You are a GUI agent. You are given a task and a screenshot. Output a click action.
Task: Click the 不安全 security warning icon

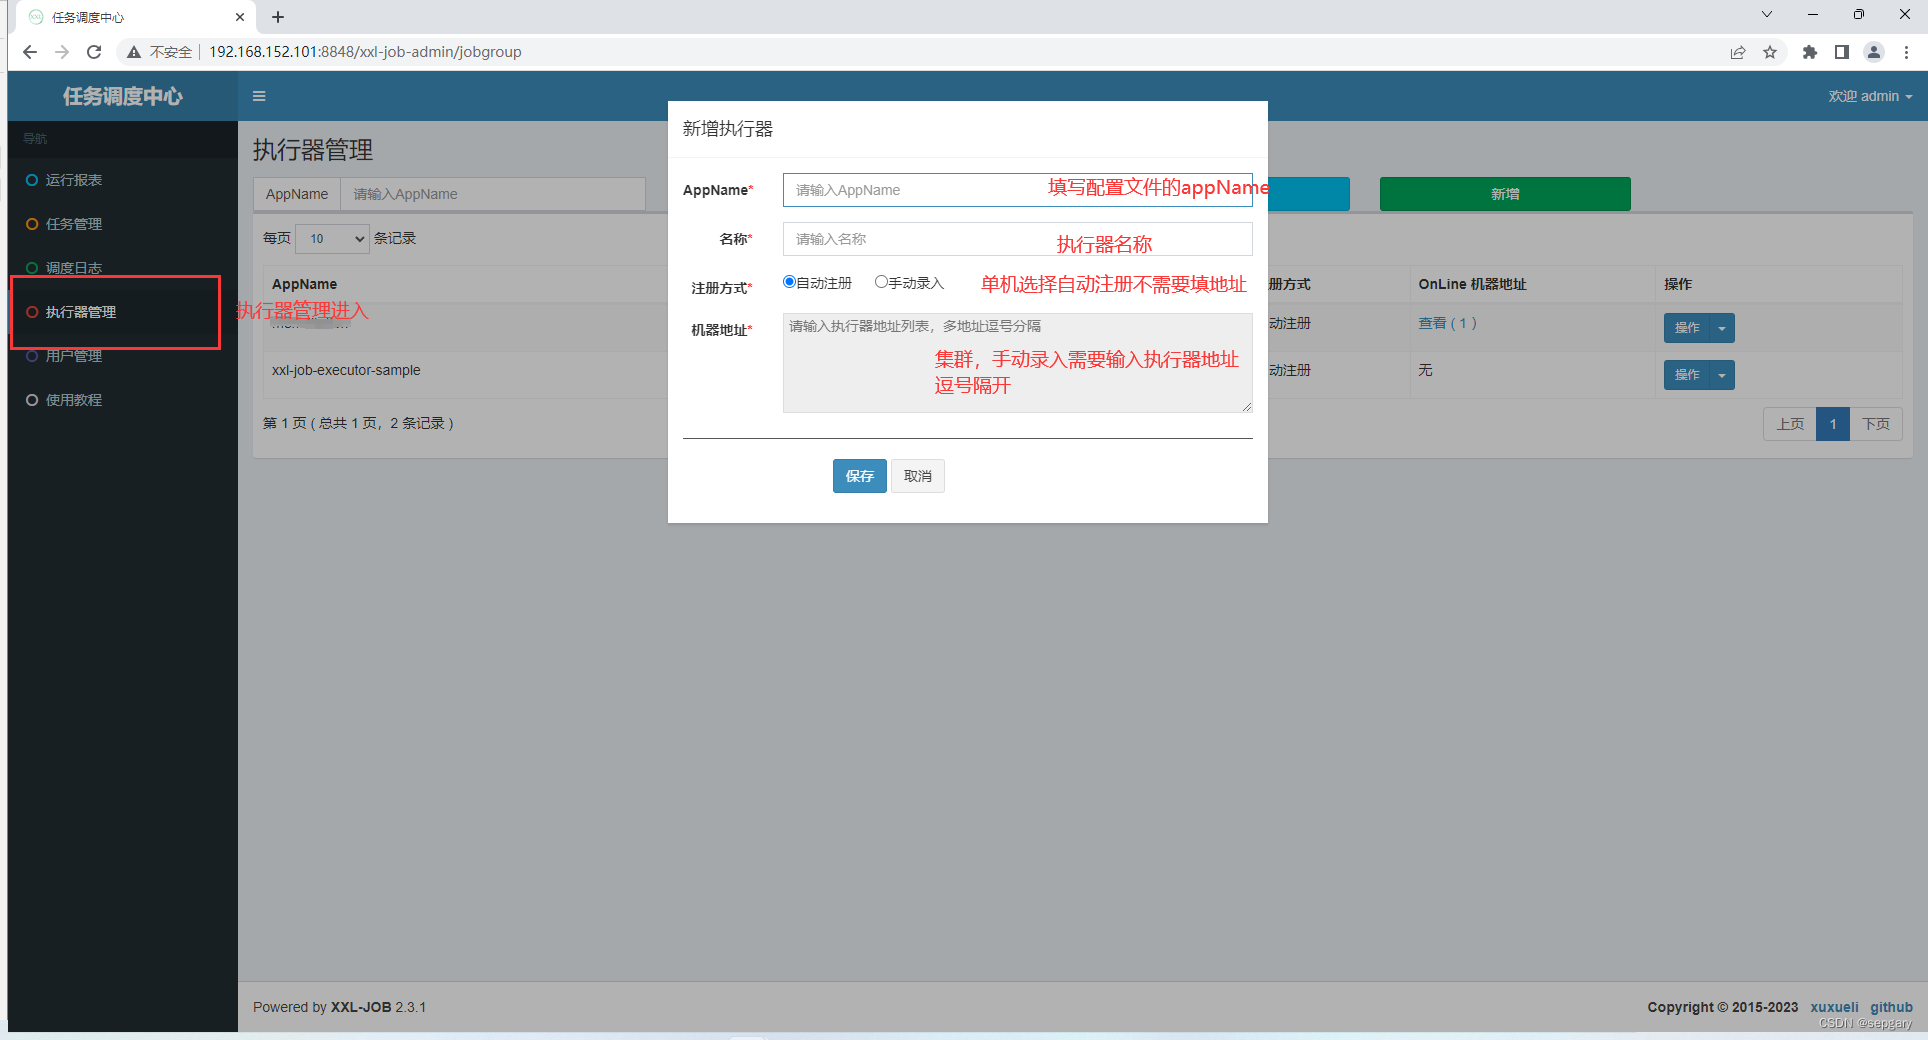134,52
